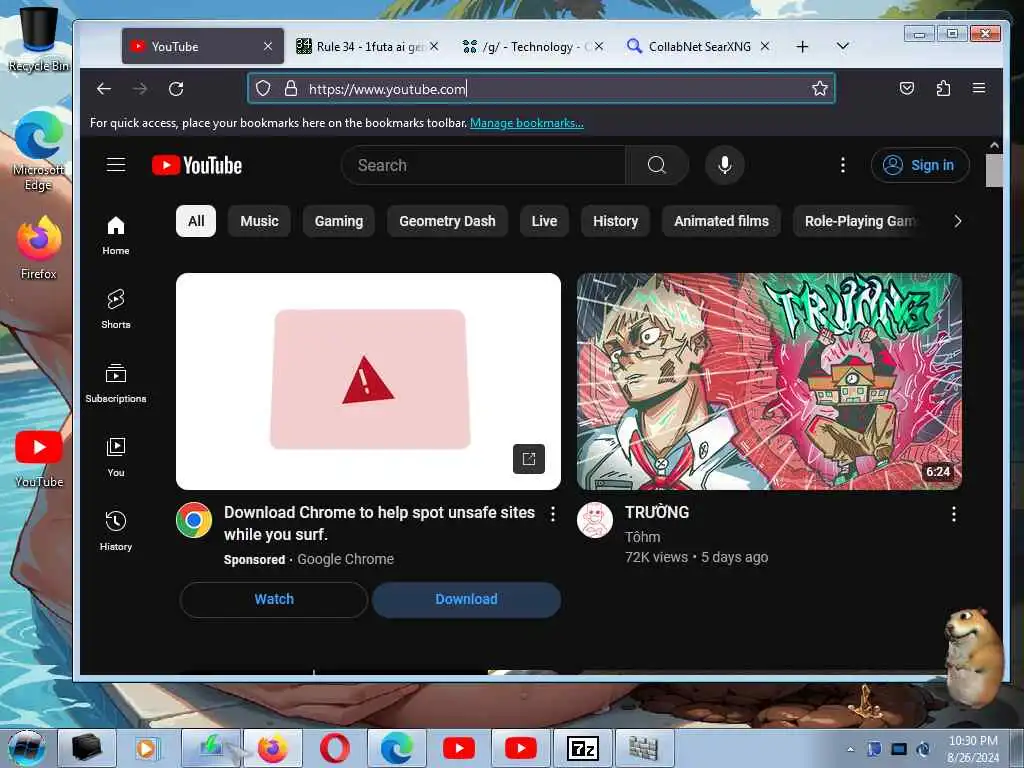The height and width of the screenshot is (768, 1024).
Task: Click the ad's open-in-new-window icon
Action: click(x=528, y=458)
